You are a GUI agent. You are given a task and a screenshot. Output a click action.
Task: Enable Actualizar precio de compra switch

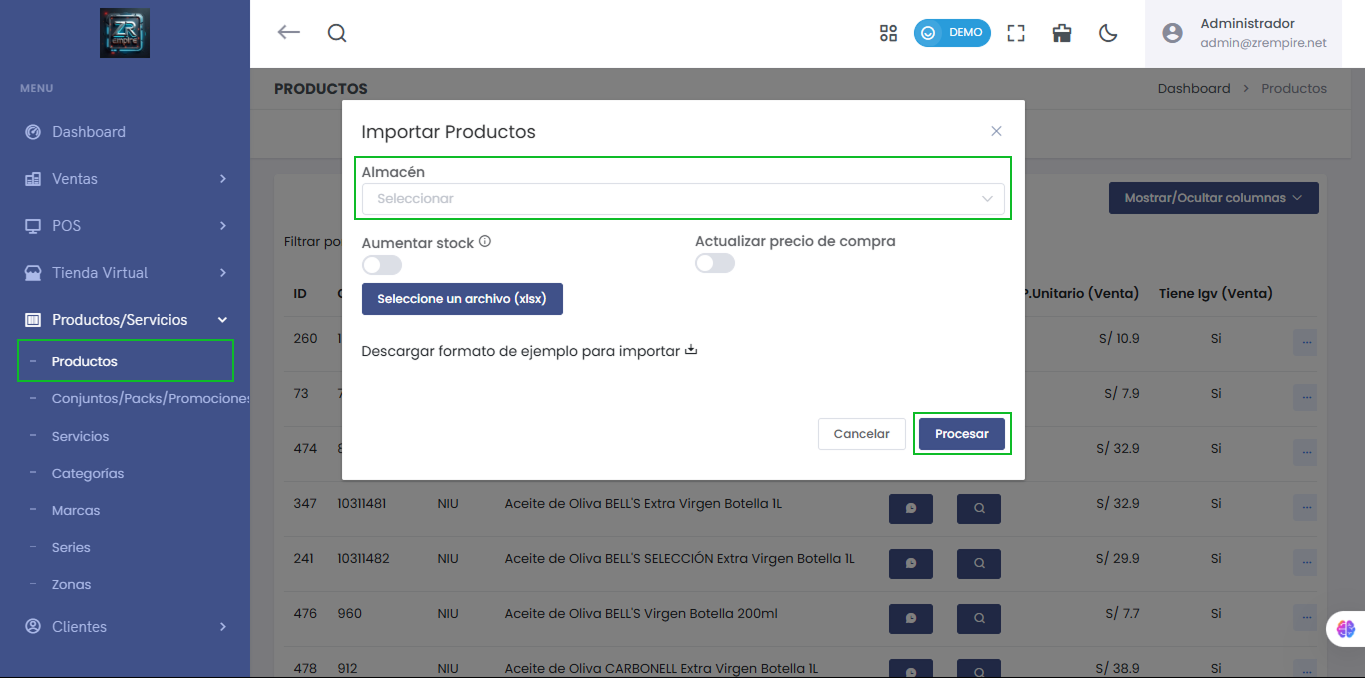[715, 263]
